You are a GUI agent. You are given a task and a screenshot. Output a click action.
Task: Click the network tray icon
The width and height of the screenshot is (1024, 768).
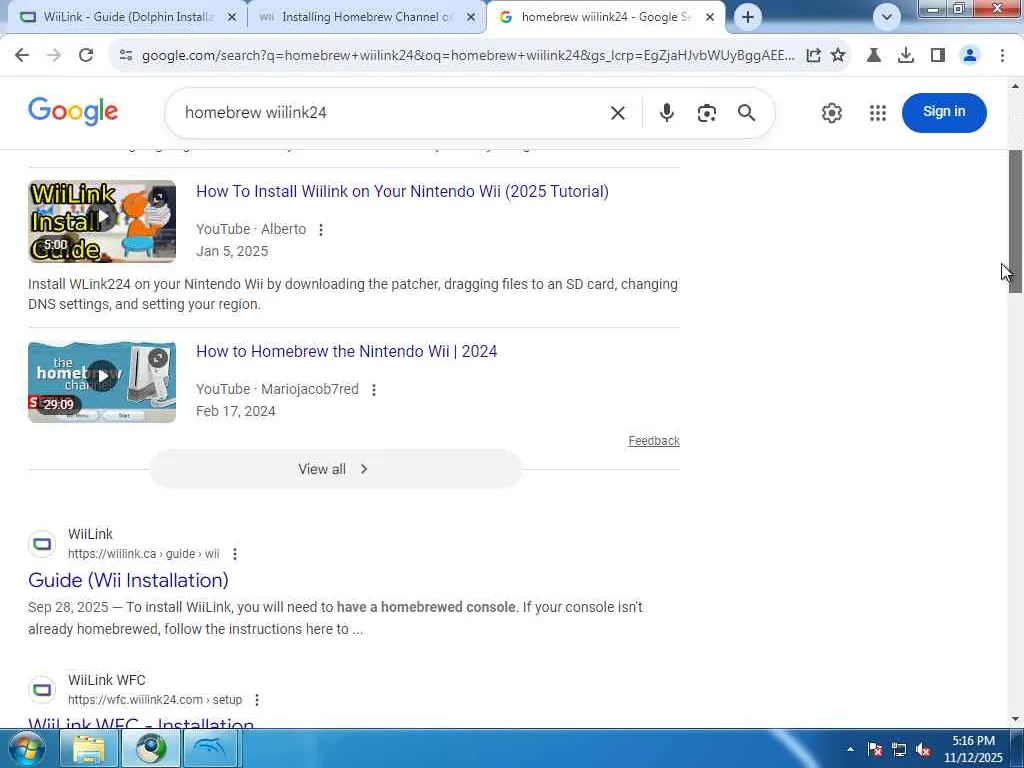coord(899,749)
